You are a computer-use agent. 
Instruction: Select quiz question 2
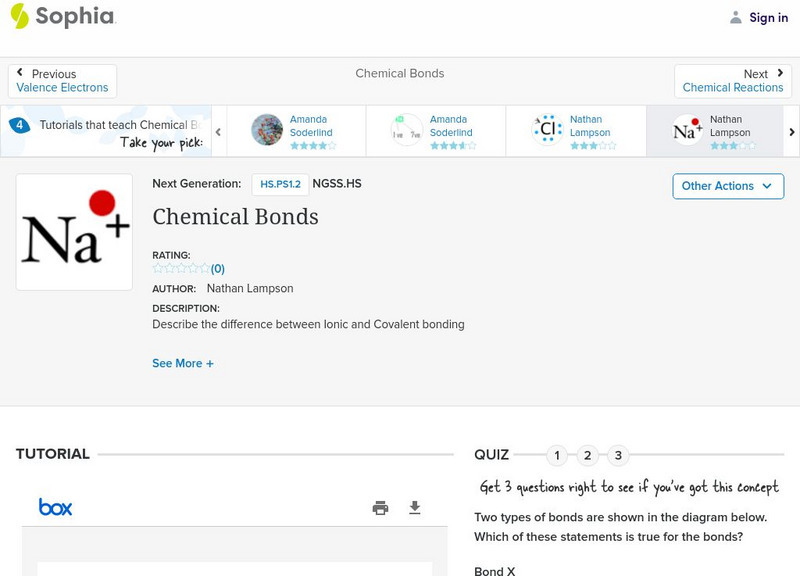588,456
